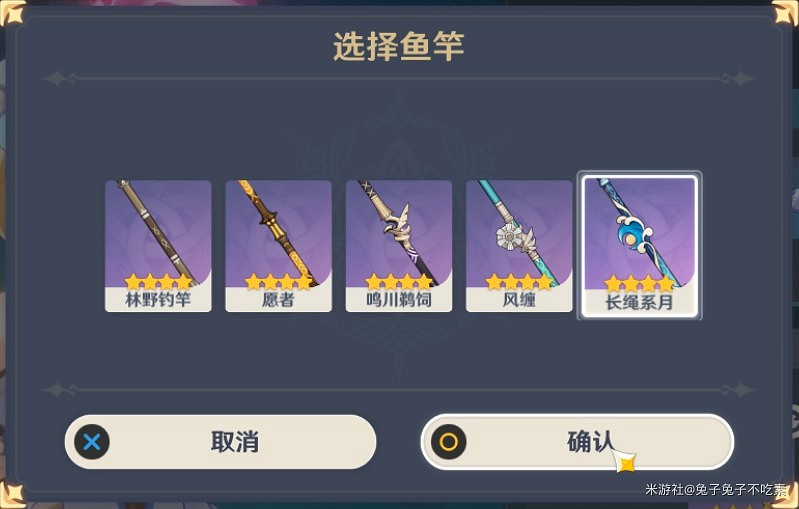Select the 林野钓竿 fishing rod image
799x509 pixels.
coord(158,234)
